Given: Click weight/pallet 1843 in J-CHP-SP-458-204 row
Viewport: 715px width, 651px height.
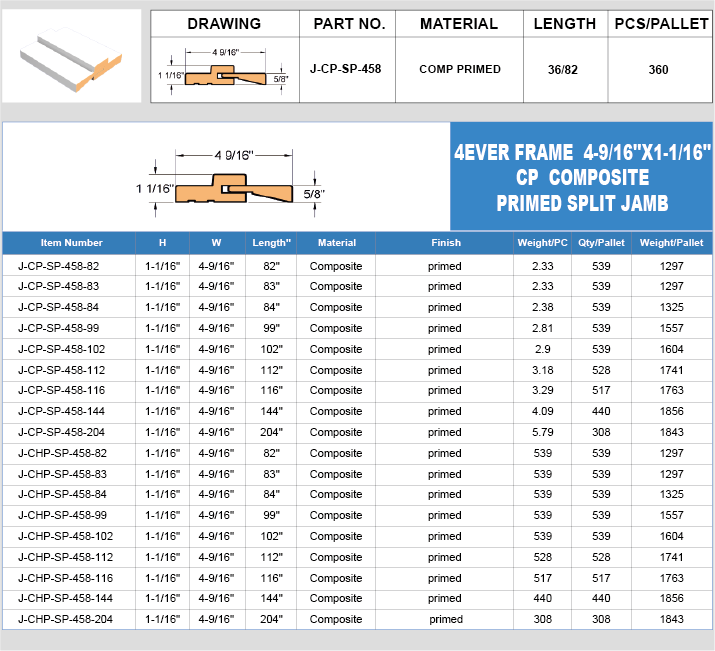Looking at the screenshot, I should (x=671, y=619).
